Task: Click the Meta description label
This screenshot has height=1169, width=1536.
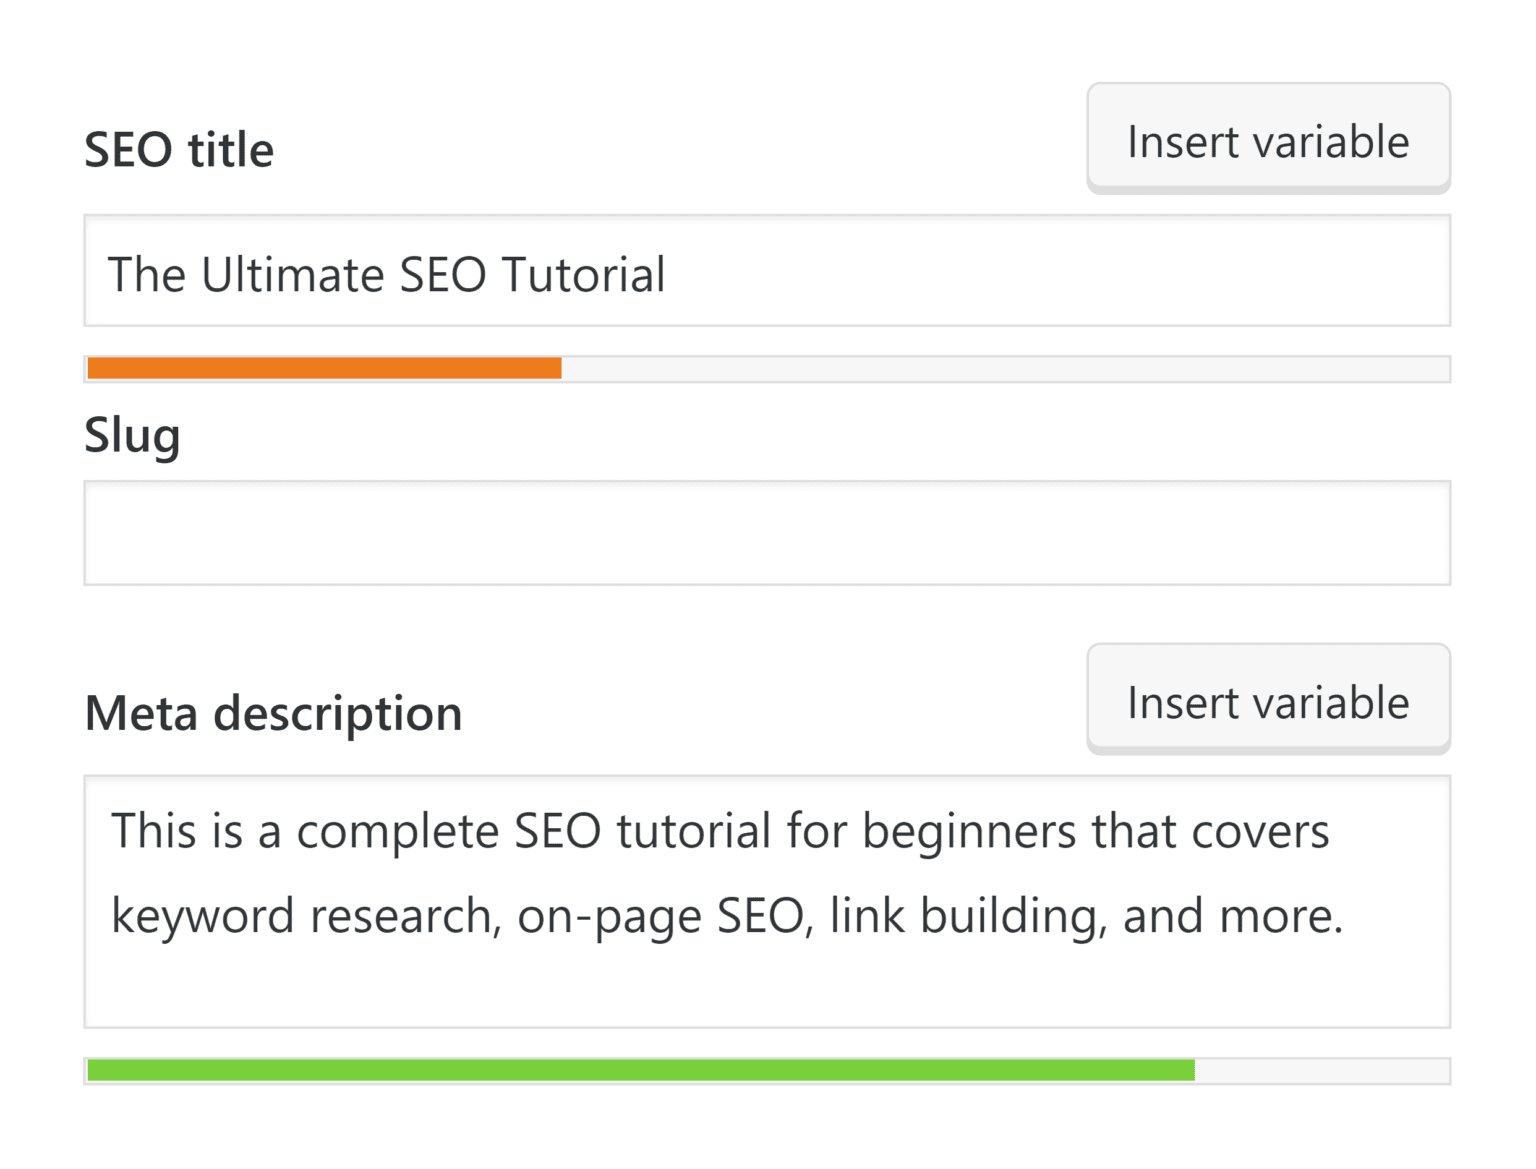Action: point(273,712)
